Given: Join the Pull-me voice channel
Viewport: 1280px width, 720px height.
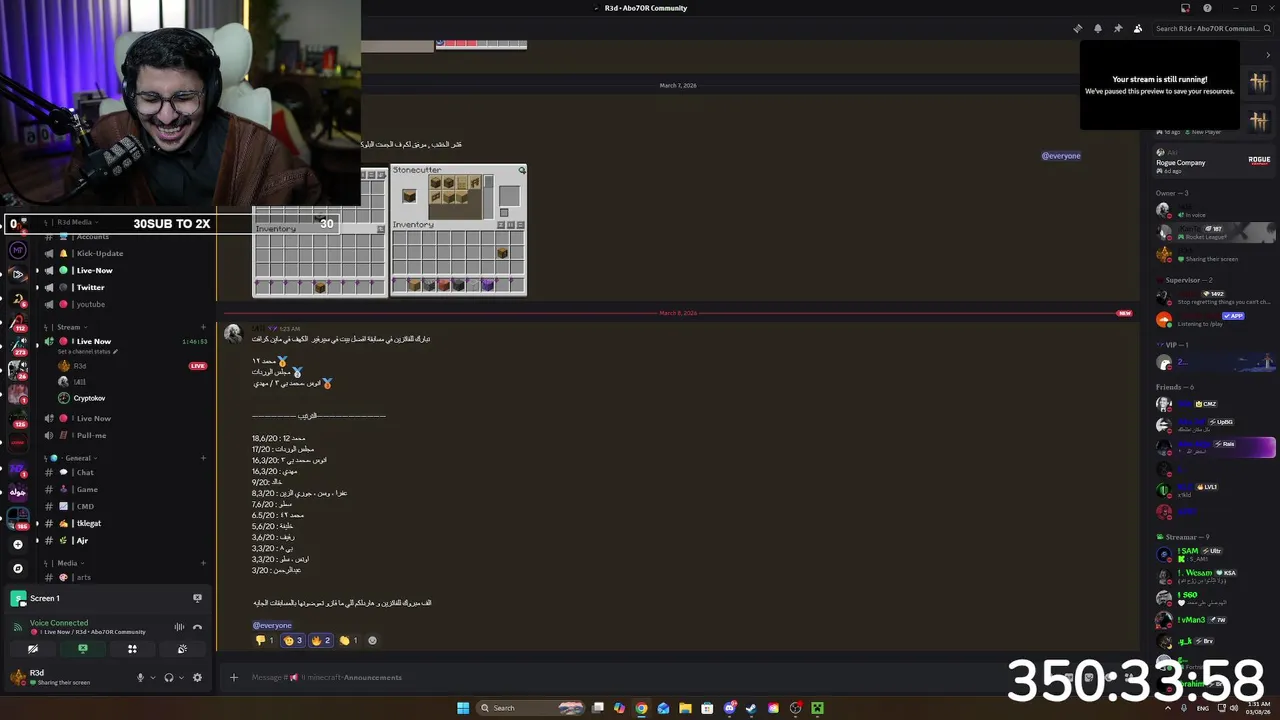Looking at the screenshot, I should point(125,435).
